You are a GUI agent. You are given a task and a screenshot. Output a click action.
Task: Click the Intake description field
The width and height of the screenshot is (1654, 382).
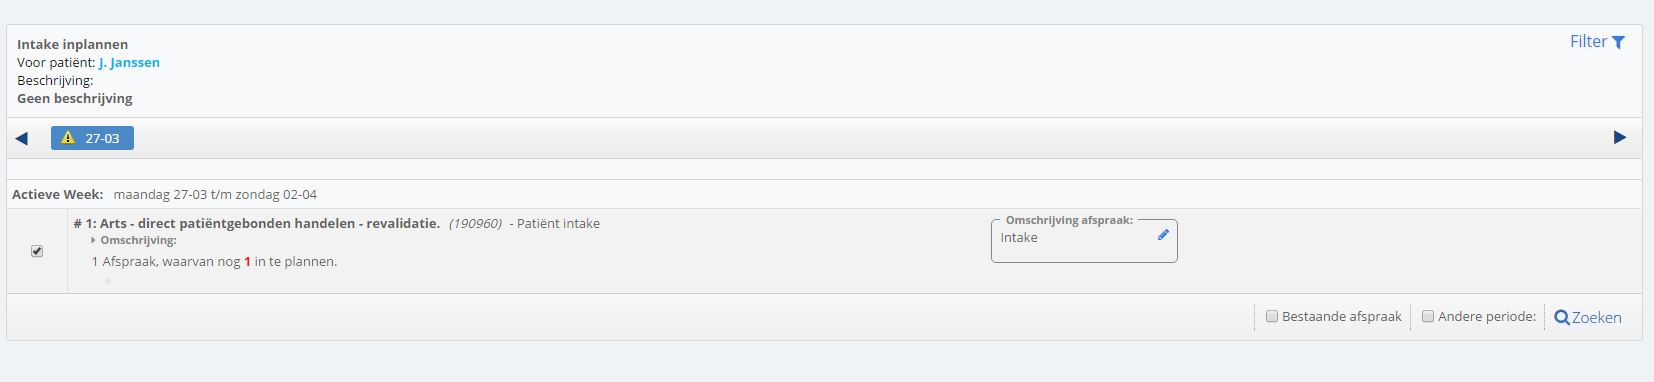coord(1084,241)
